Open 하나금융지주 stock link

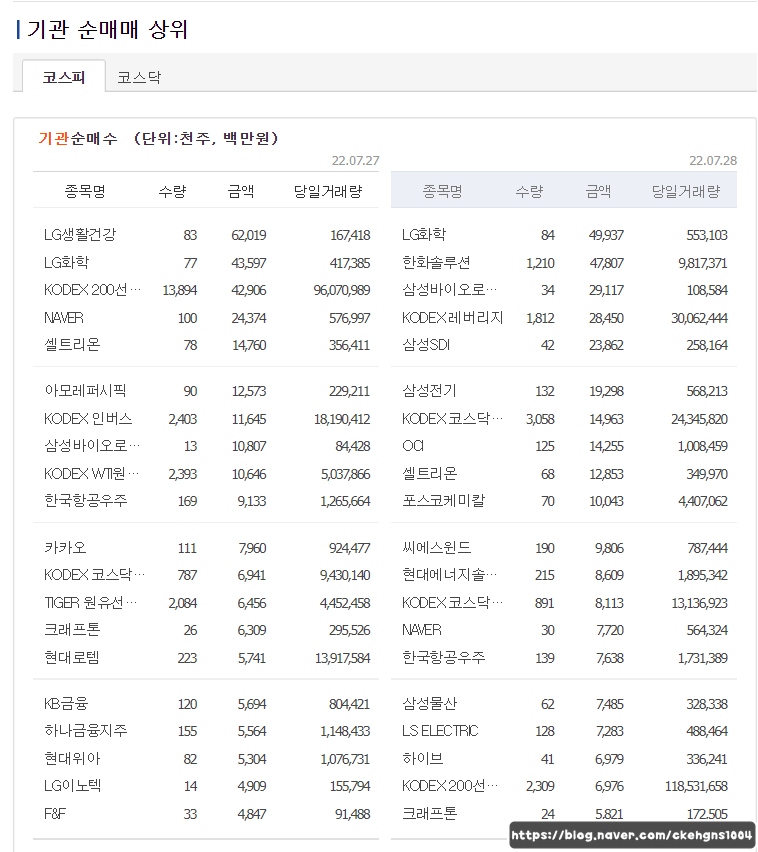point(86,731)
